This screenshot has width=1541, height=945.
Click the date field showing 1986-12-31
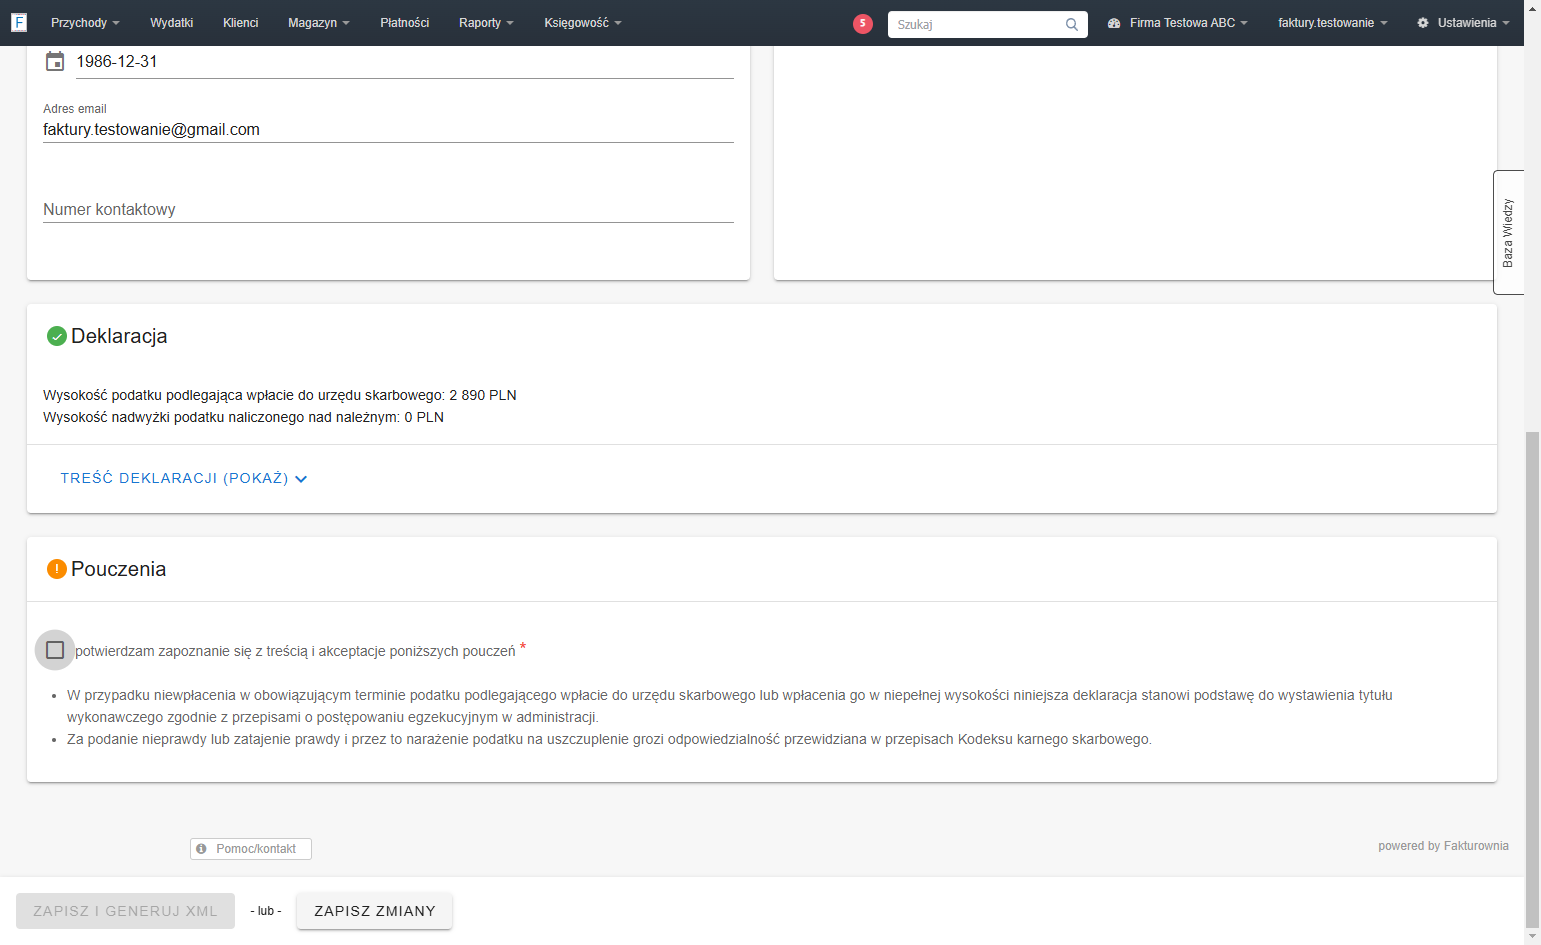click(x=405, y=62)
